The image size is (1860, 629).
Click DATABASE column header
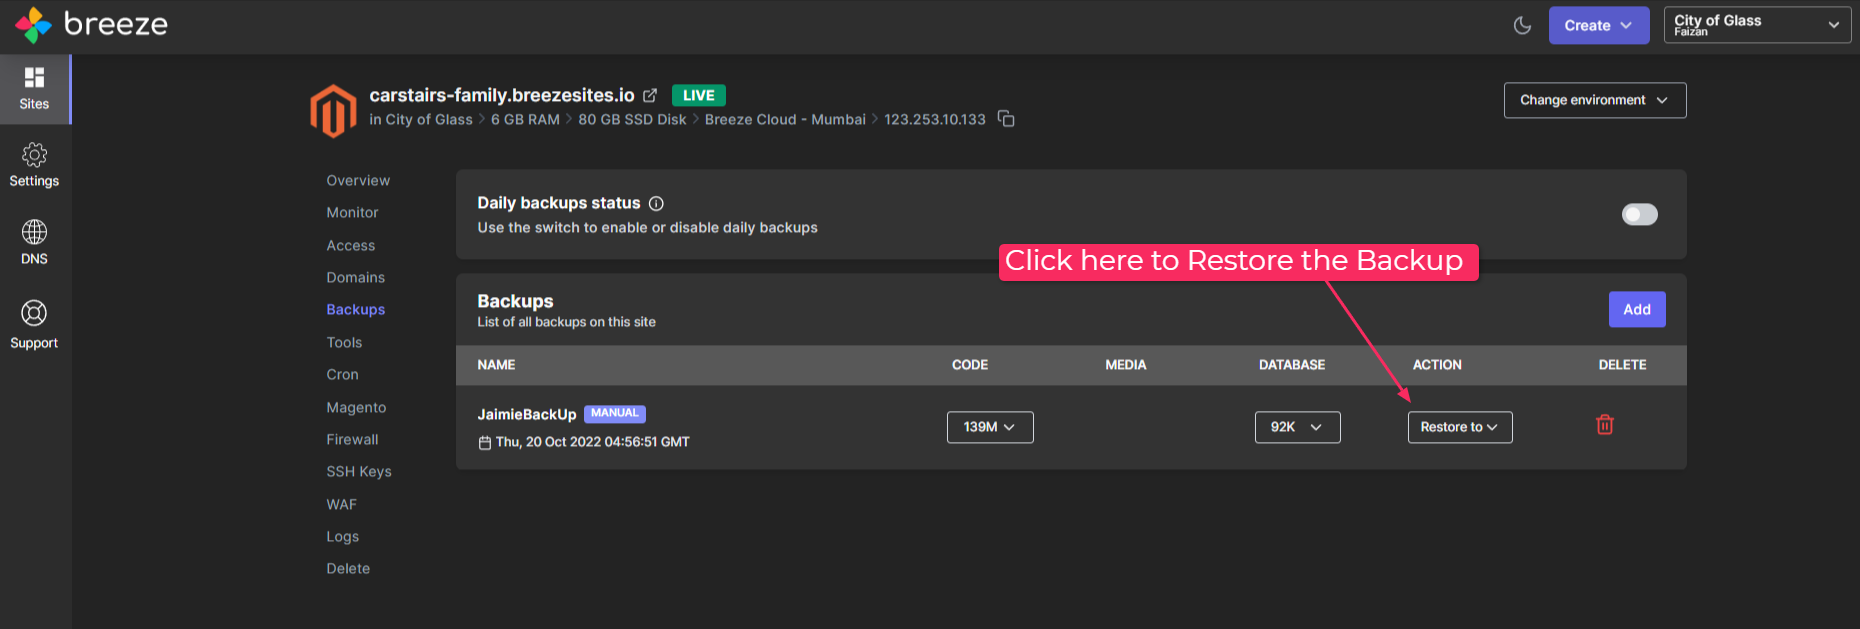(x=1292, y=365)
